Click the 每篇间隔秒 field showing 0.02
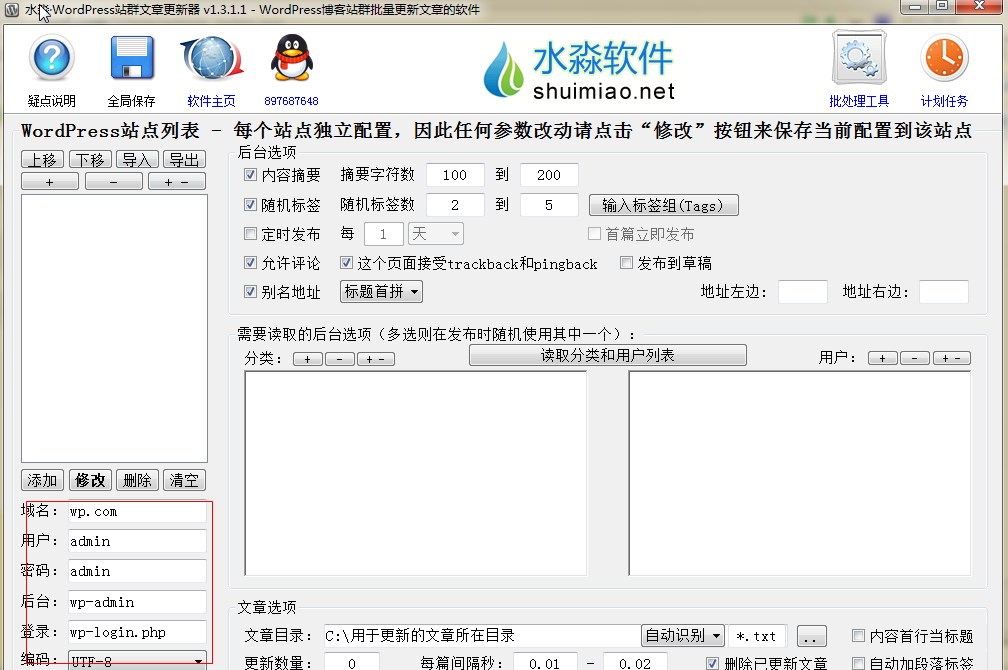Viewport: 1008px width, 670px height. [634, 662]
